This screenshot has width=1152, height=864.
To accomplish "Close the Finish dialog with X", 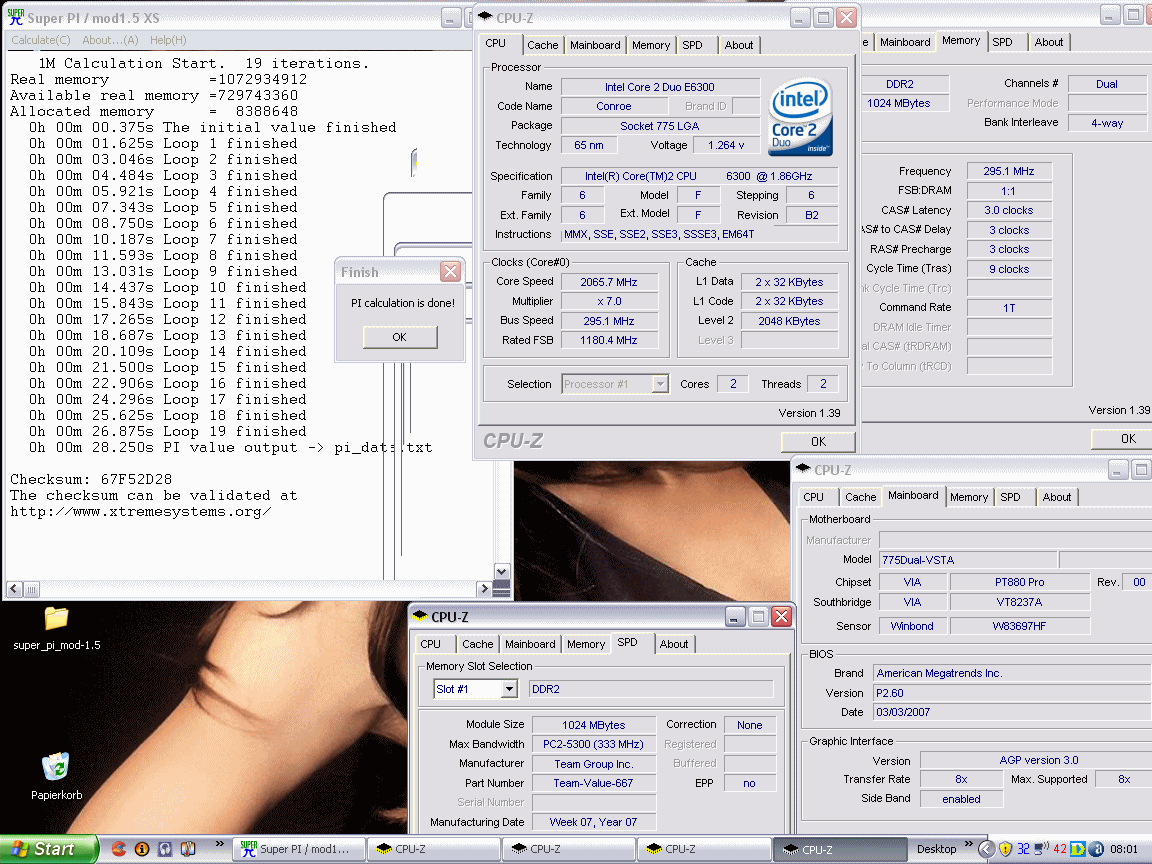I will click(450, 271).
